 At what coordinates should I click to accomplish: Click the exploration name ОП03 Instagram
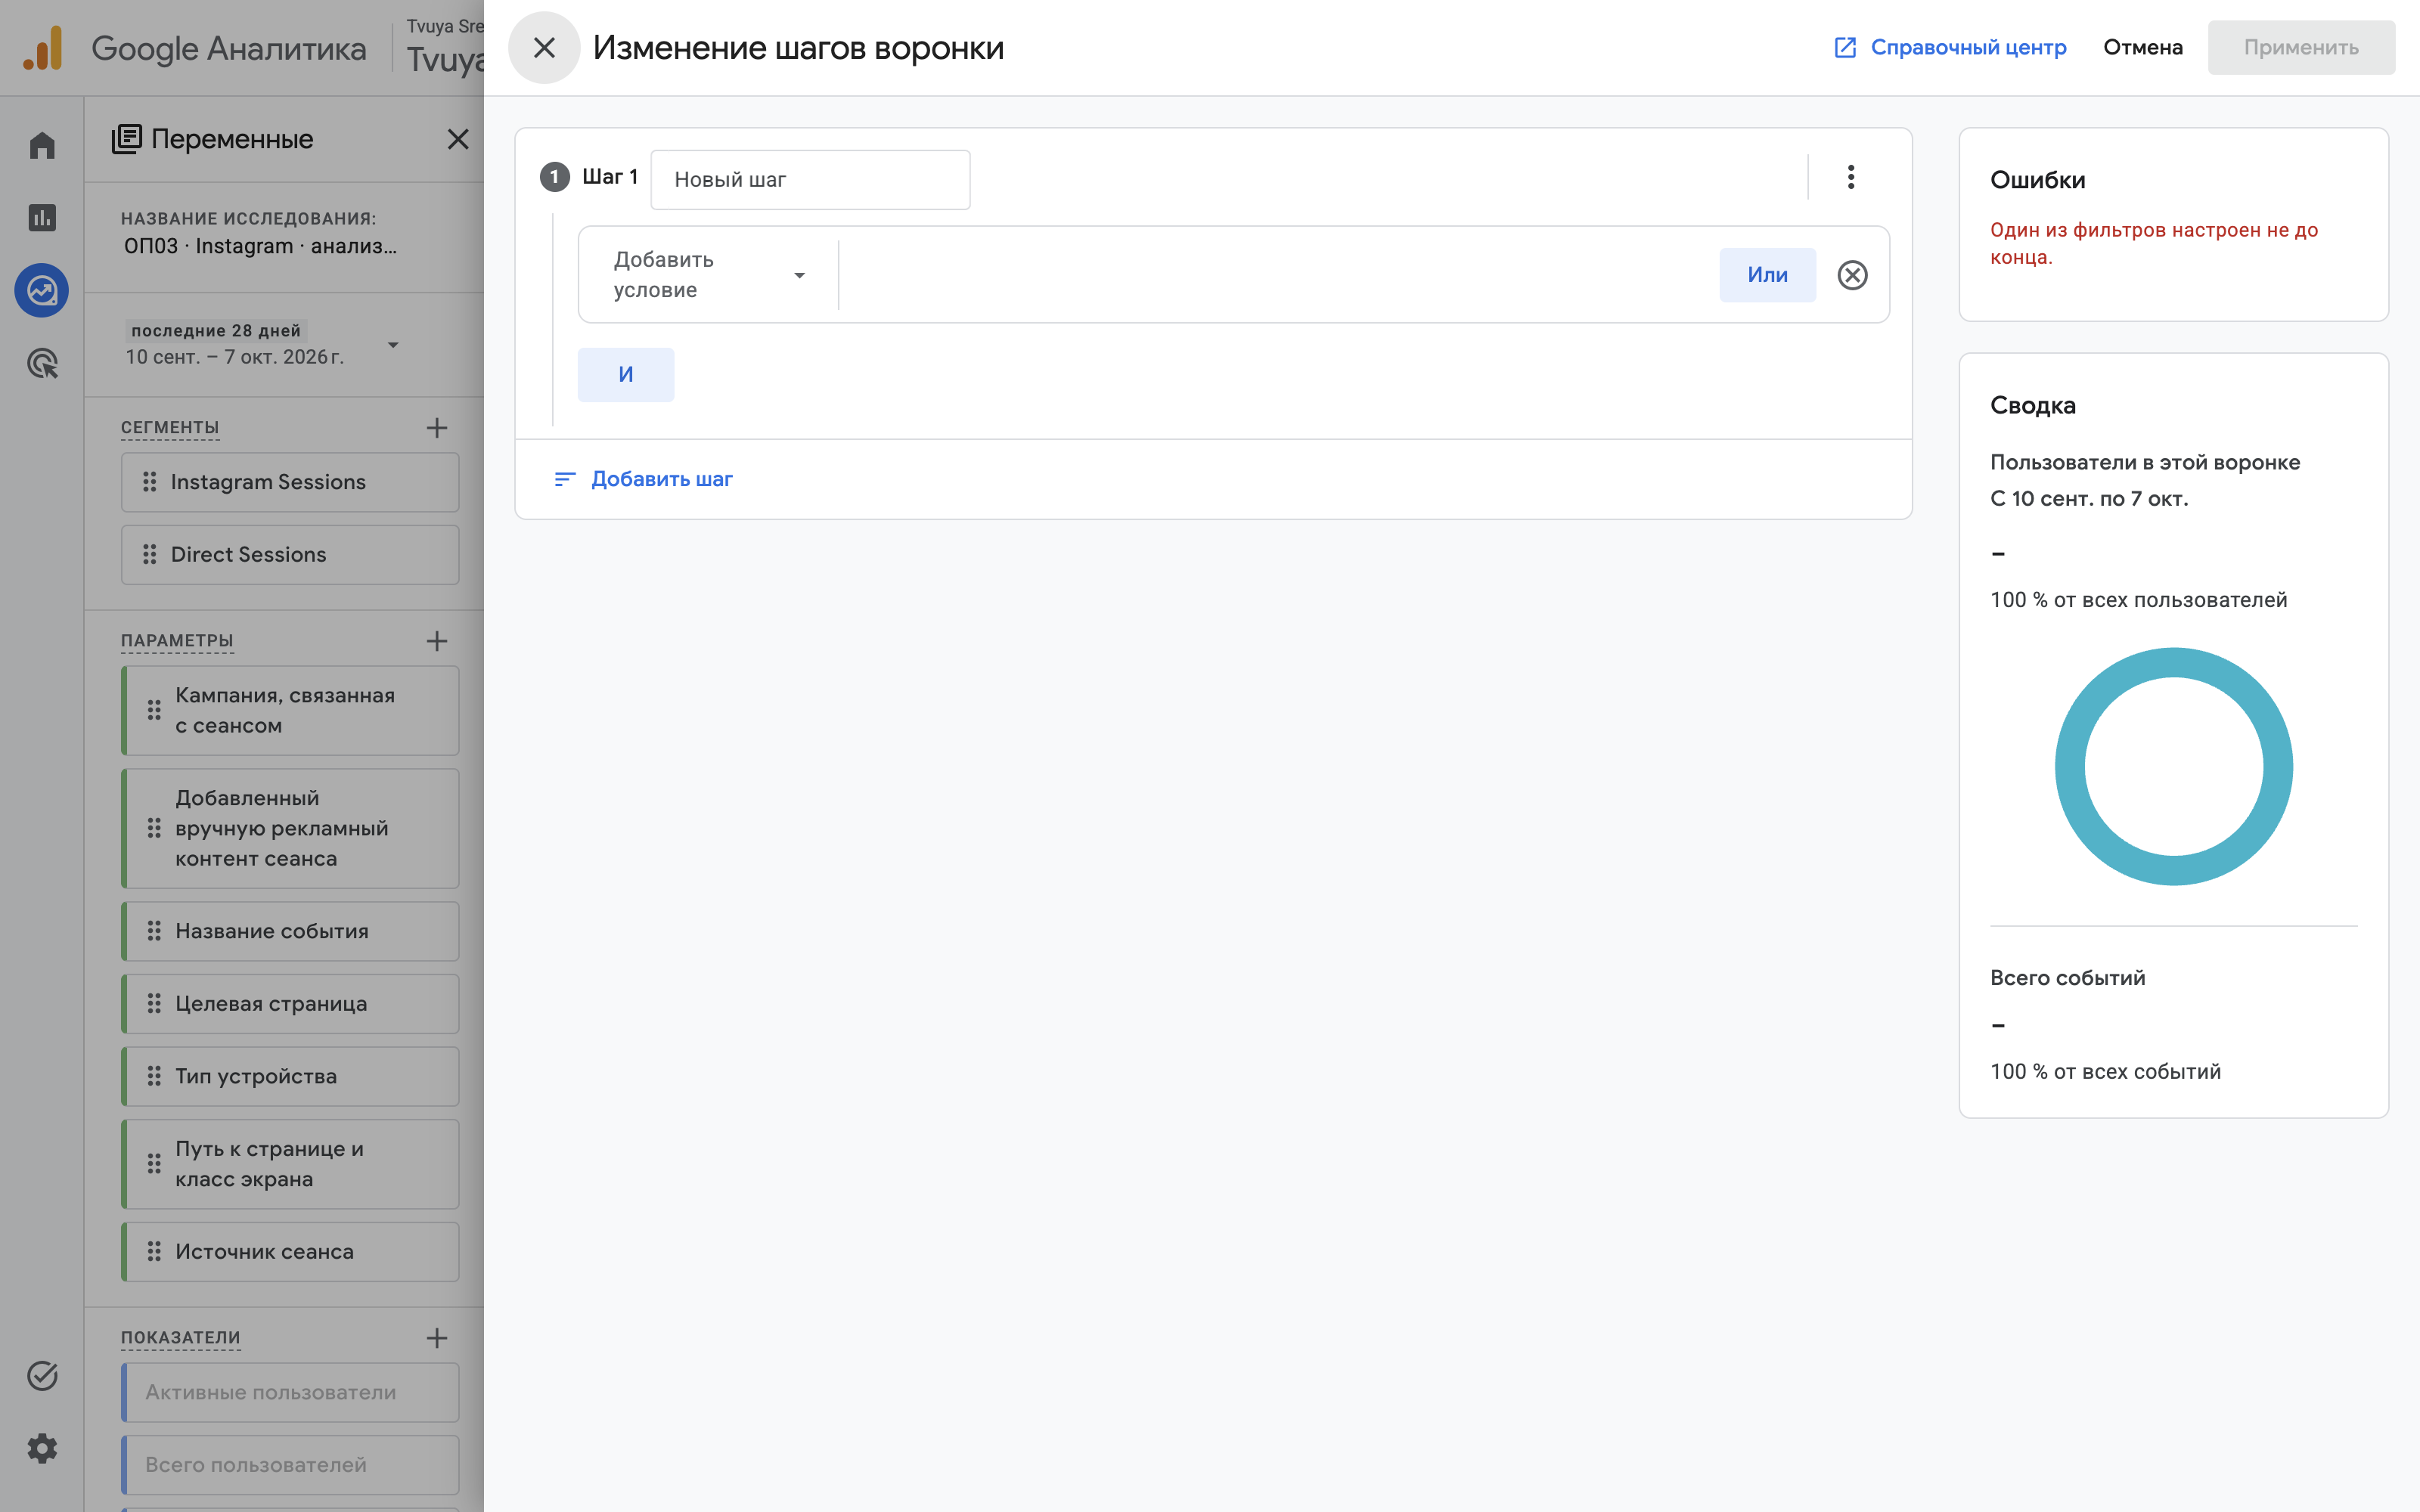260,246
